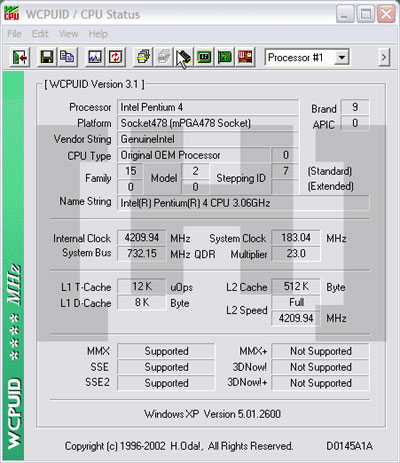Click the copyright notice text
This screenshot has height=463, width=400.
tap(179, 446)
